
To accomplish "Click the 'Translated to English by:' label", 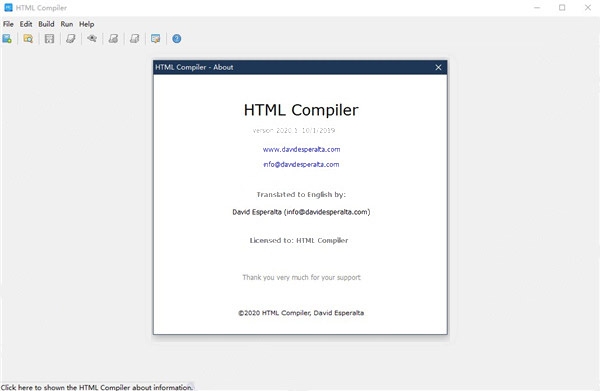I will (x=301, y=194).
